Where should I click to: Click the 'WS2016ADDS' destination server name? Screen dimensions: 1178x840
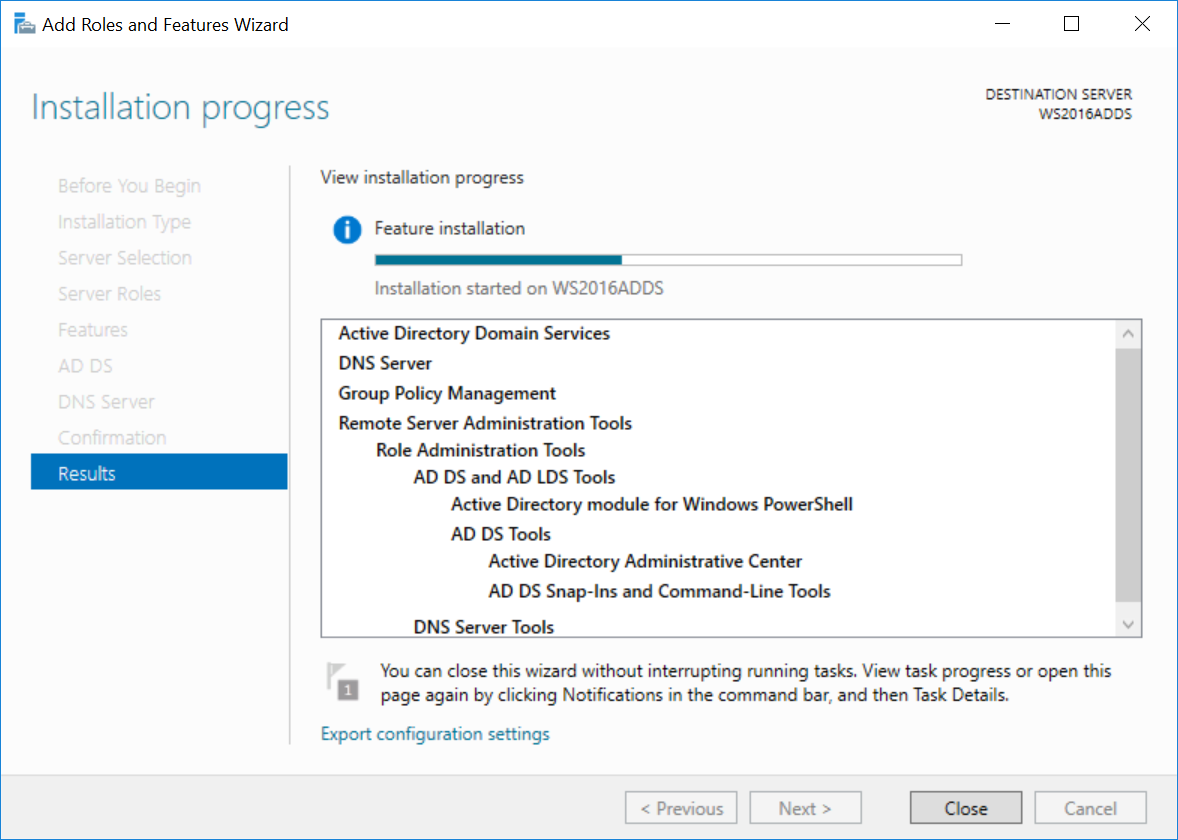(1085, 114)
